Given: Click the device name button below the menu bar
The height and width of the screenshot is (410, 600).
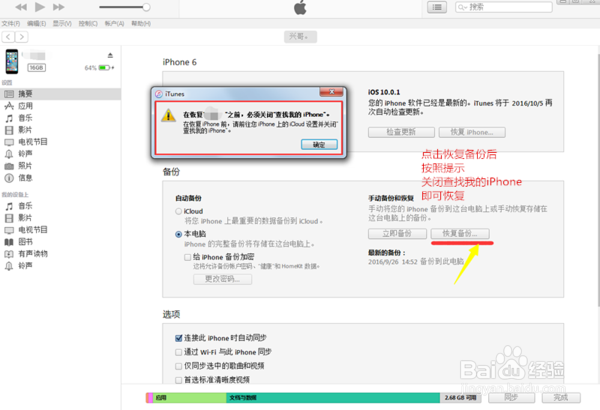Looking at the screenshot, I should (x=300, y=37).
